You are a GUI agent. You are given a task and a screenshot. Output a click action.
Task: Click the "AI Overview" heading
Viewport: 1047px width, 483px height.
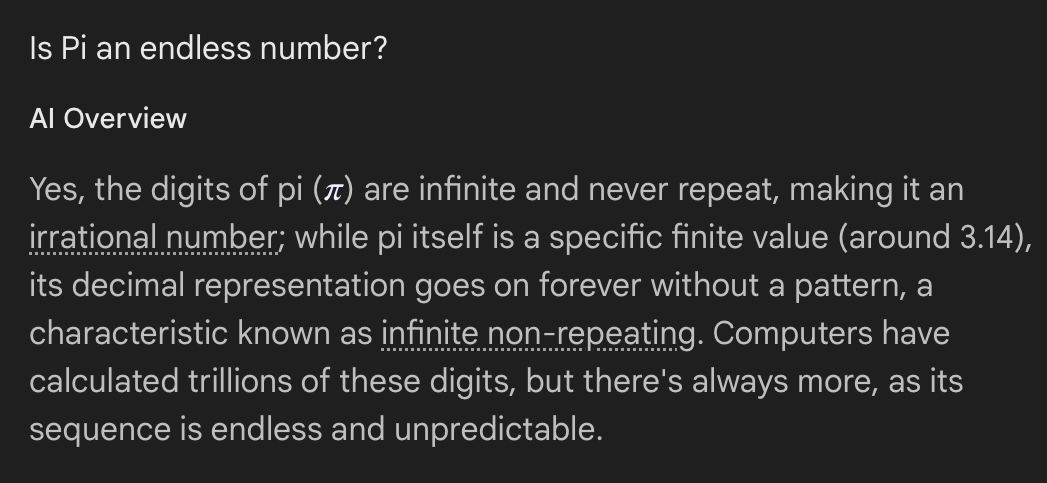pos(108,119)
